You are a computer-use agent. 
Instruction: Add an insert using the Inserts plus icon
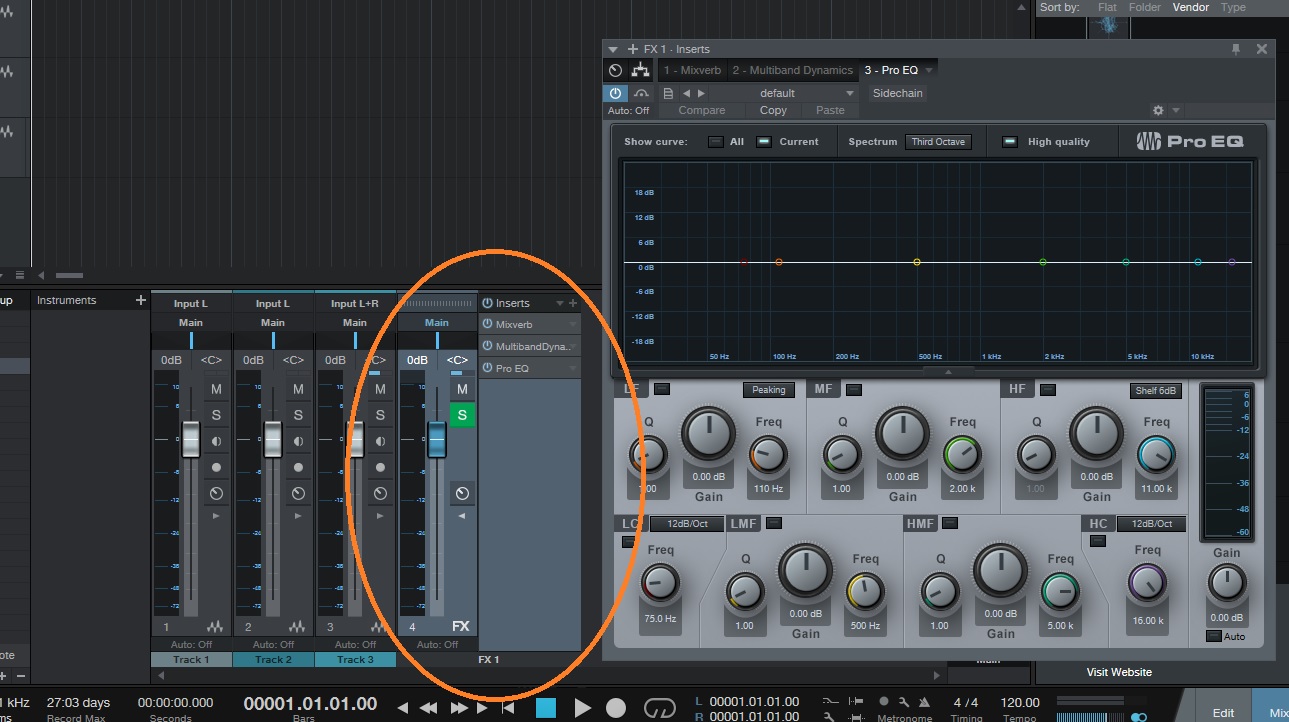(x=573, y=303)
